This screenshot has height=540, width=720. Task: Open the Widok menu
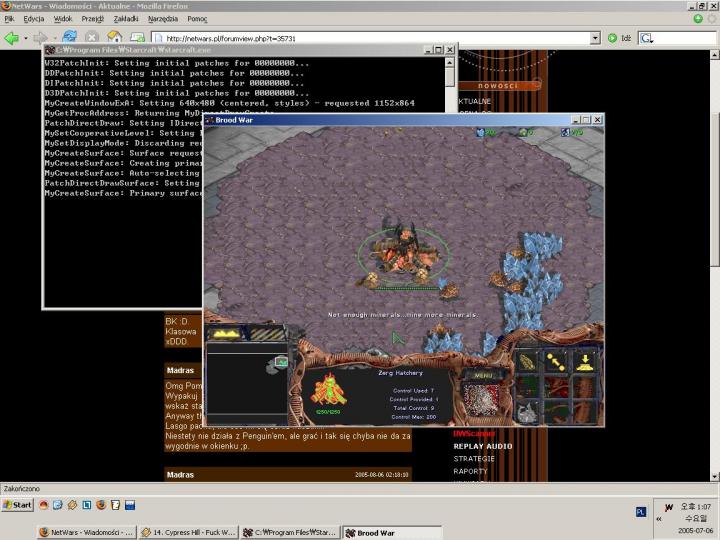pos(63,19)
